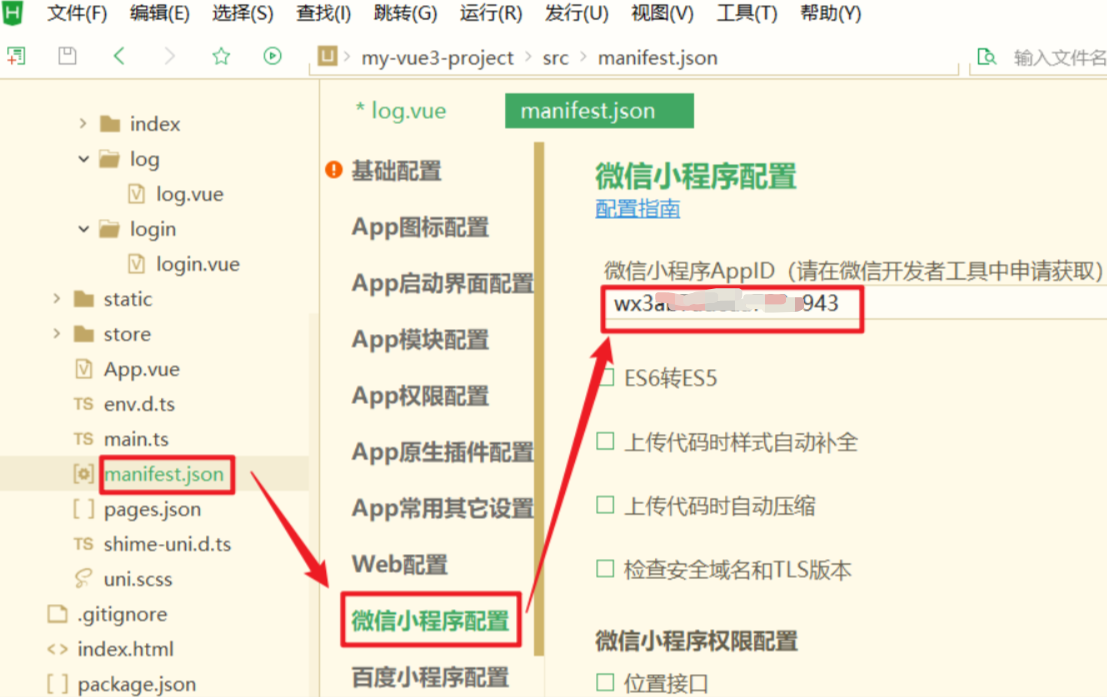Select 百度小程序配置 section

[x=430, y=677]
